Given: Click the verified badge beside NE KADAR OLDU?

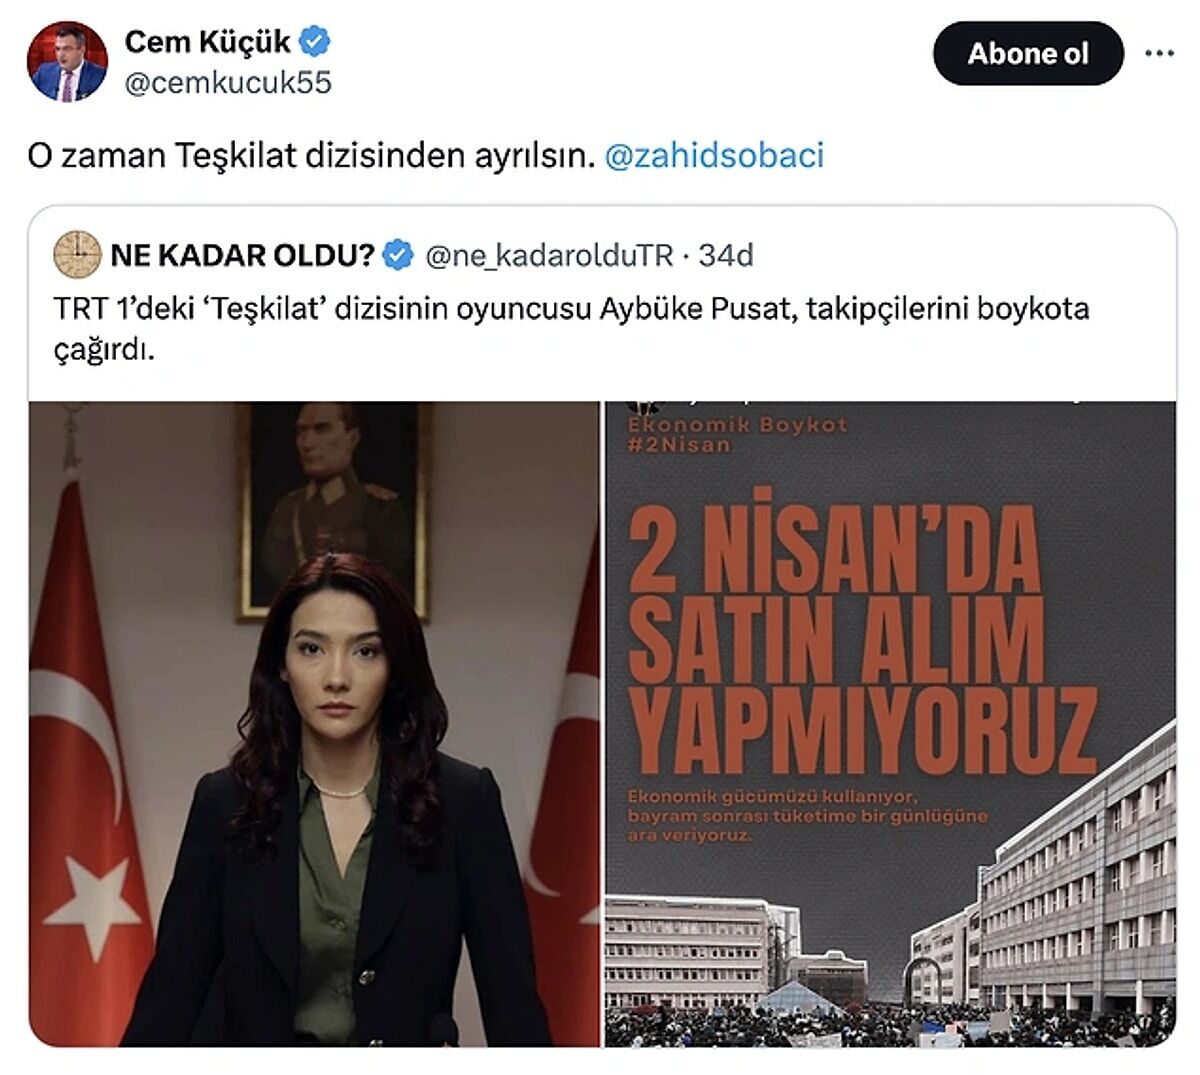Looking at the screenshot, I should click(x=399, y=256).
